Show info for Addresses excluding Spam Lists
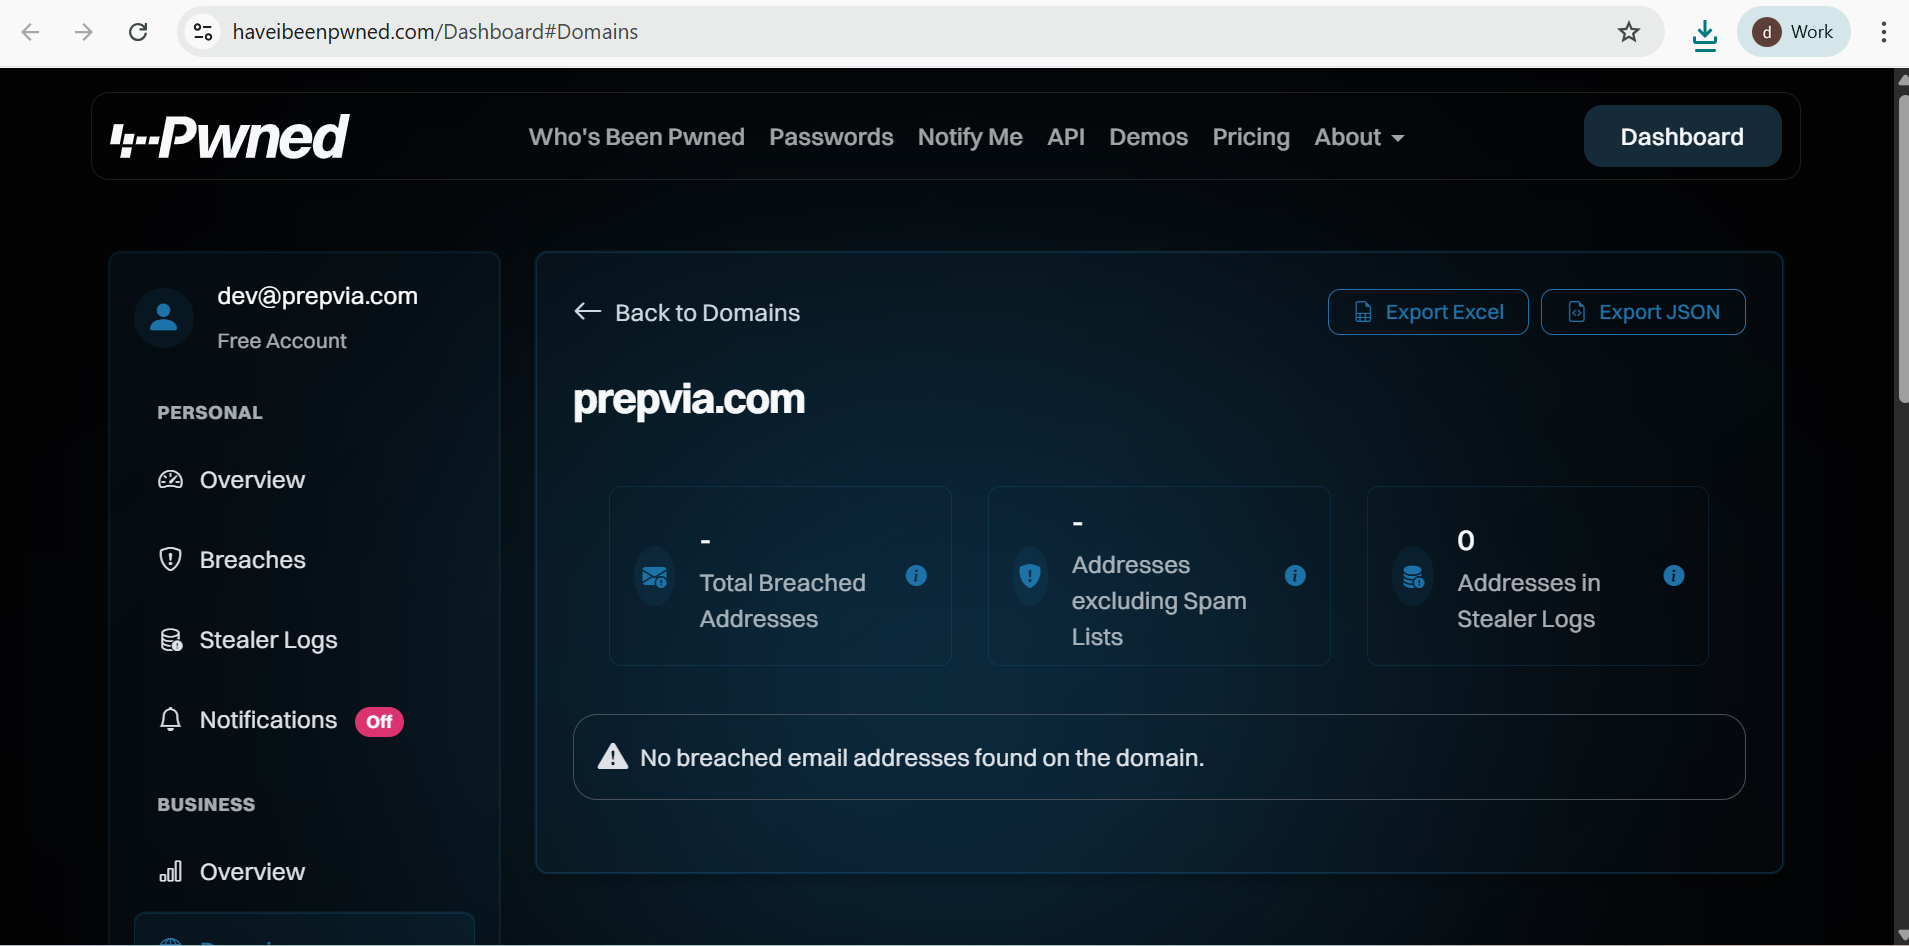This screenshot has width=1909, height=946. tap(1295, 576)
